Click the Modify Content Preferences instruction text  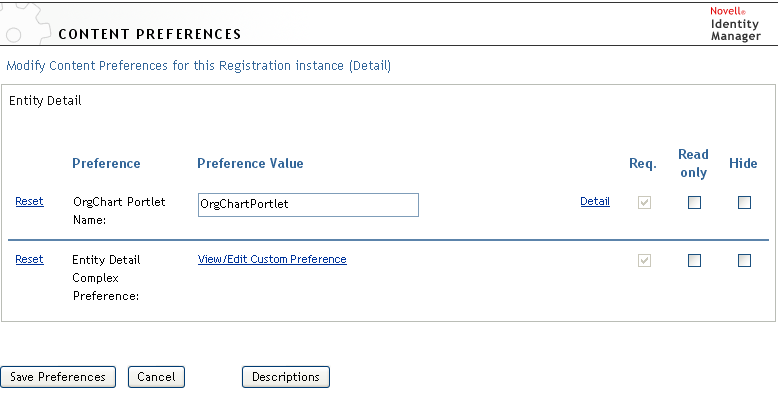point(199,66)
